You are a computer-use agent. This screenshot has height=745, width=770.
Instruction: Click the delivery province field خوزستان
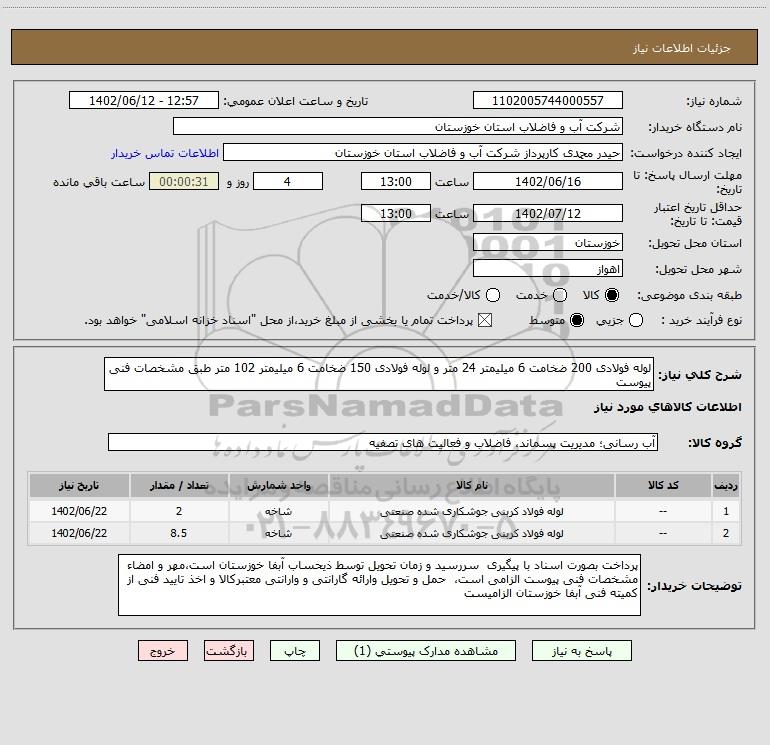click(548, 242)
